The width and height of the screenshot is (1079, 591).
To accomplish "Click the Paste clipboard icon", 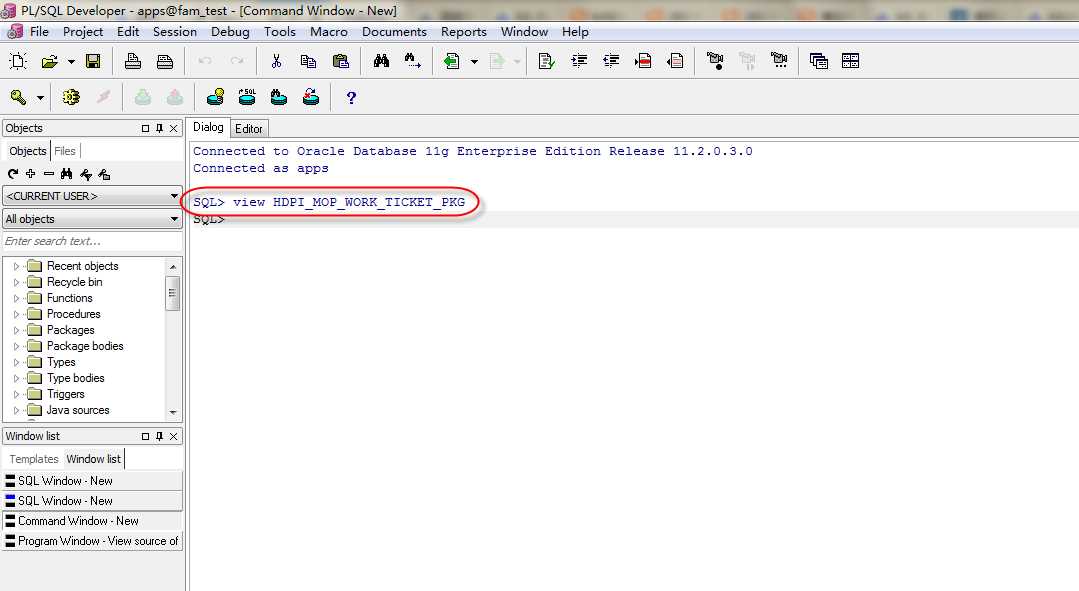I will point(341,61).
